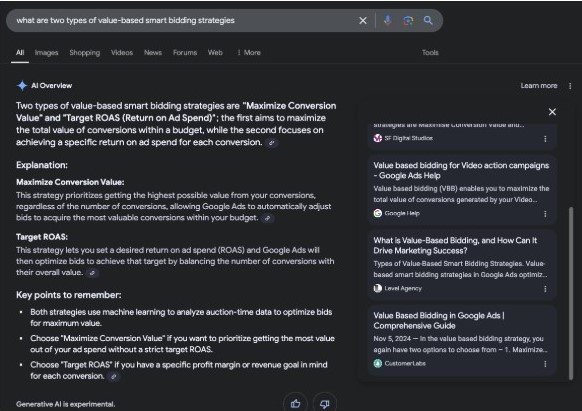Open options for Level Agency source
The height and width of the screenshot is (411, 582).
(545, 289)
